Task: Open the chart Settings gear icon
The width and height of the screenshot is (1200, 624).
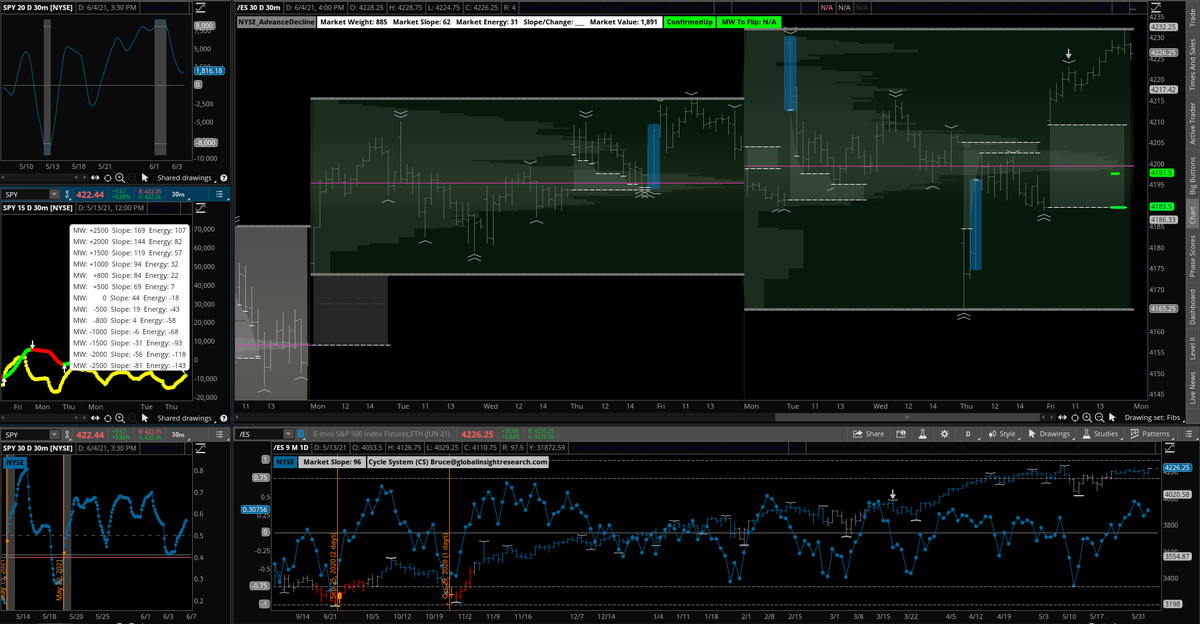Action: click(944, 433)
